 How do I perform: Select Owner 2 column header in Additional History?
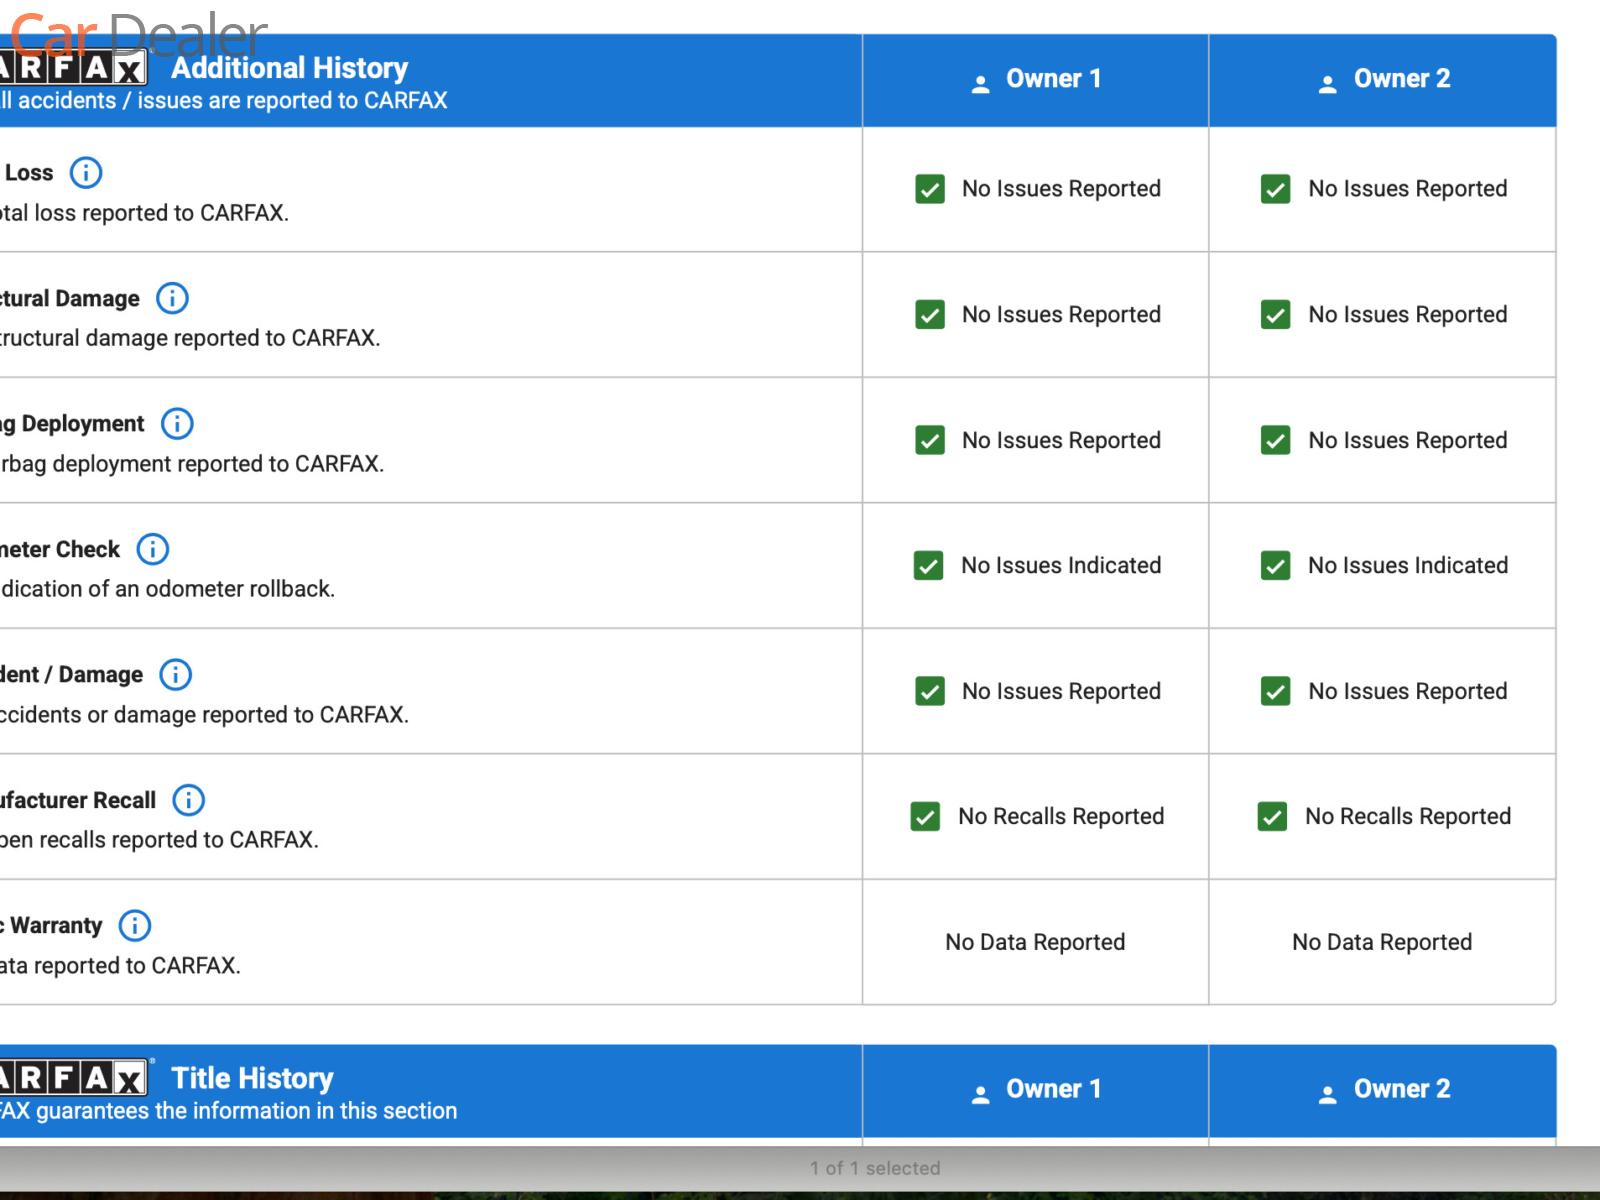(x=1382, y=80)
